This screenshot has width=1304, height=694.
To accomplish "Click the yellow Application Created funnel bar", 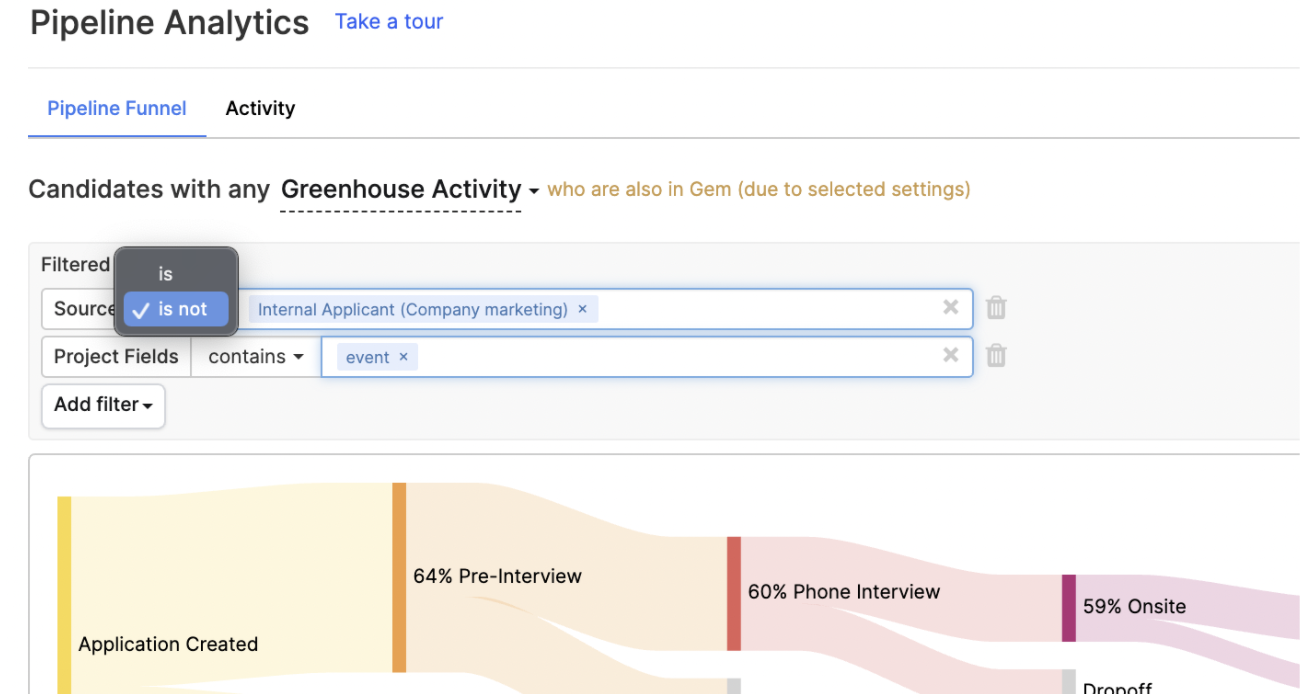I will [64, 595].
